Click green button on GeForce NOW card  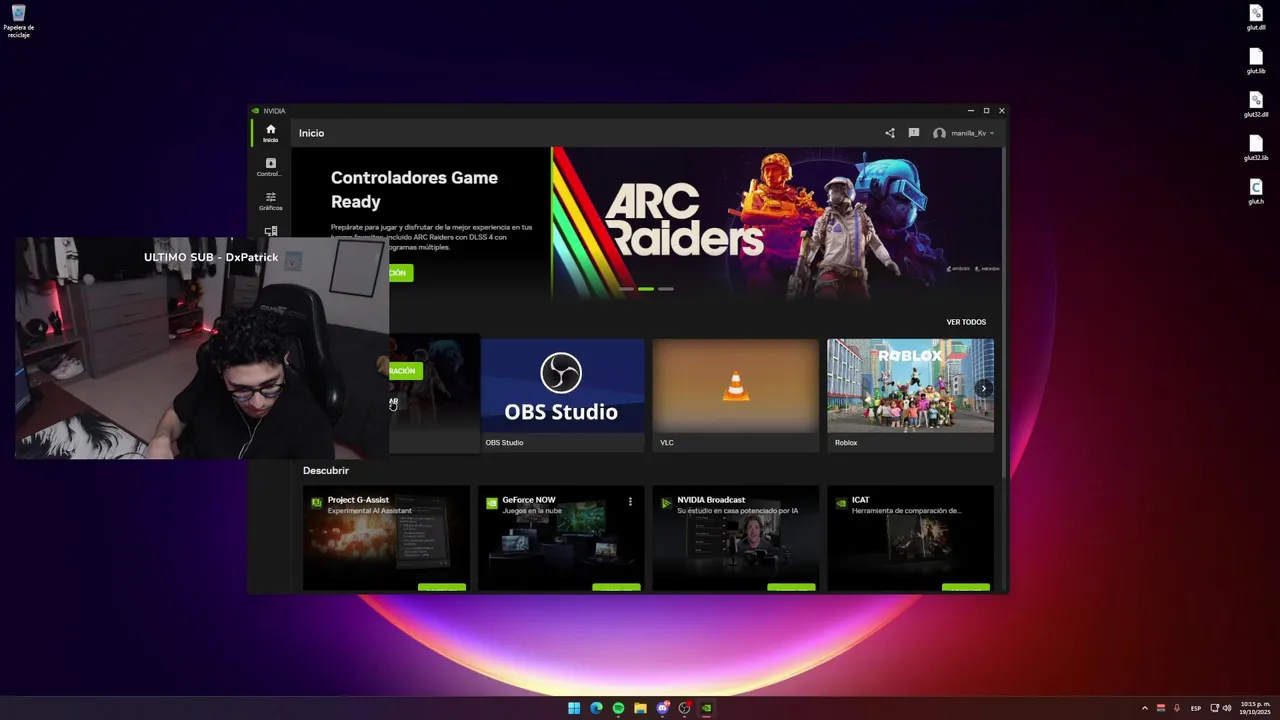(616, 588)
